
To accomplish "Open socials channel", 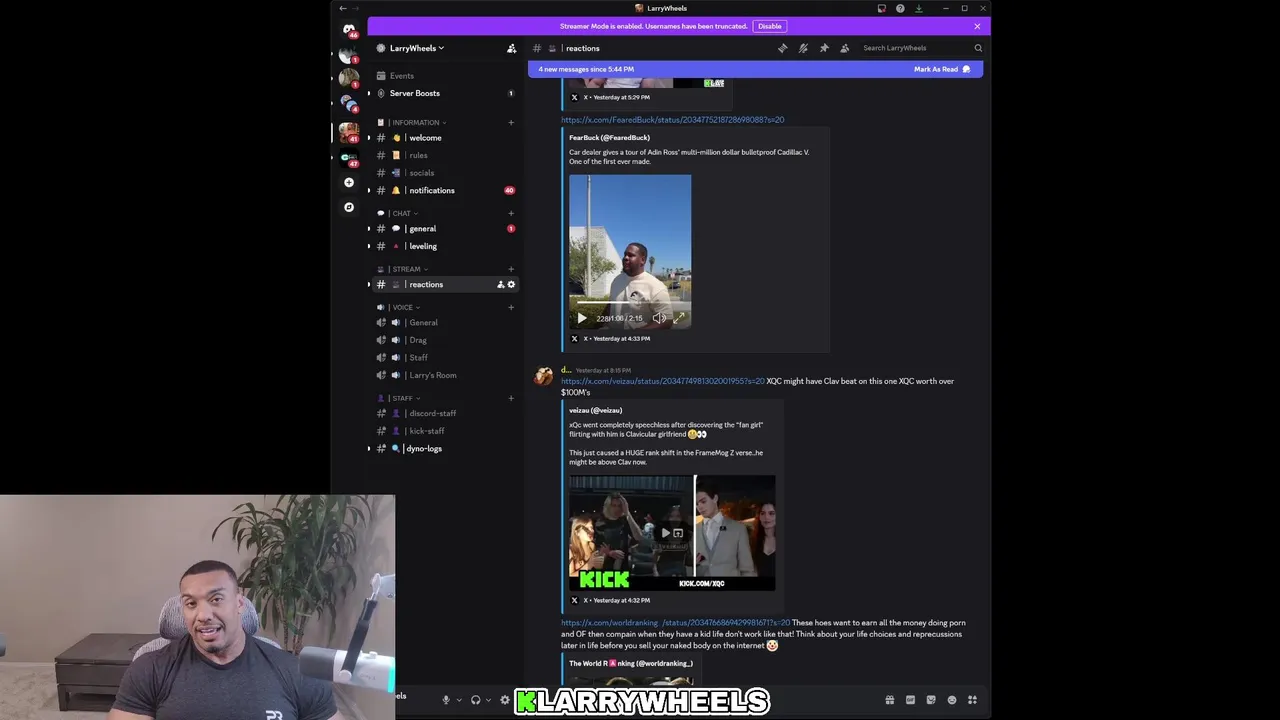I will (445, 173).
